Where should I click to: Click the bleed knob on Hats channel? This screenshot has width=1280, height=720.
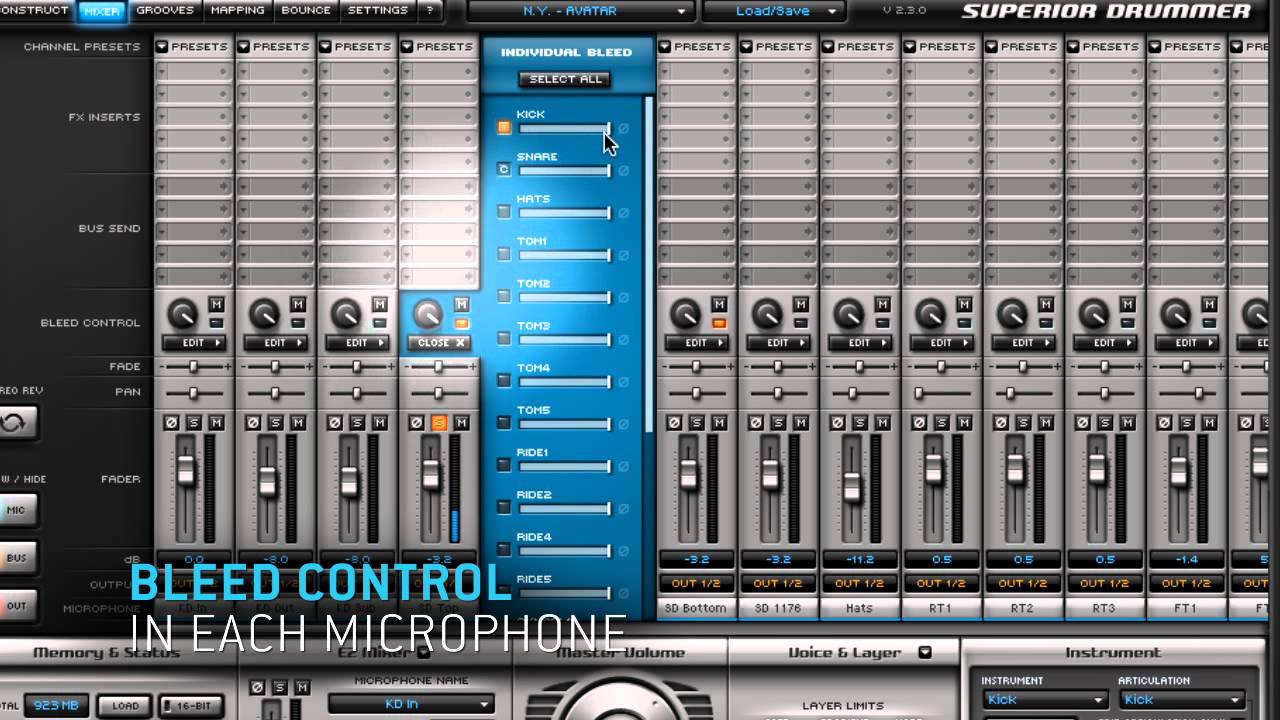click(x=849, y=314)
